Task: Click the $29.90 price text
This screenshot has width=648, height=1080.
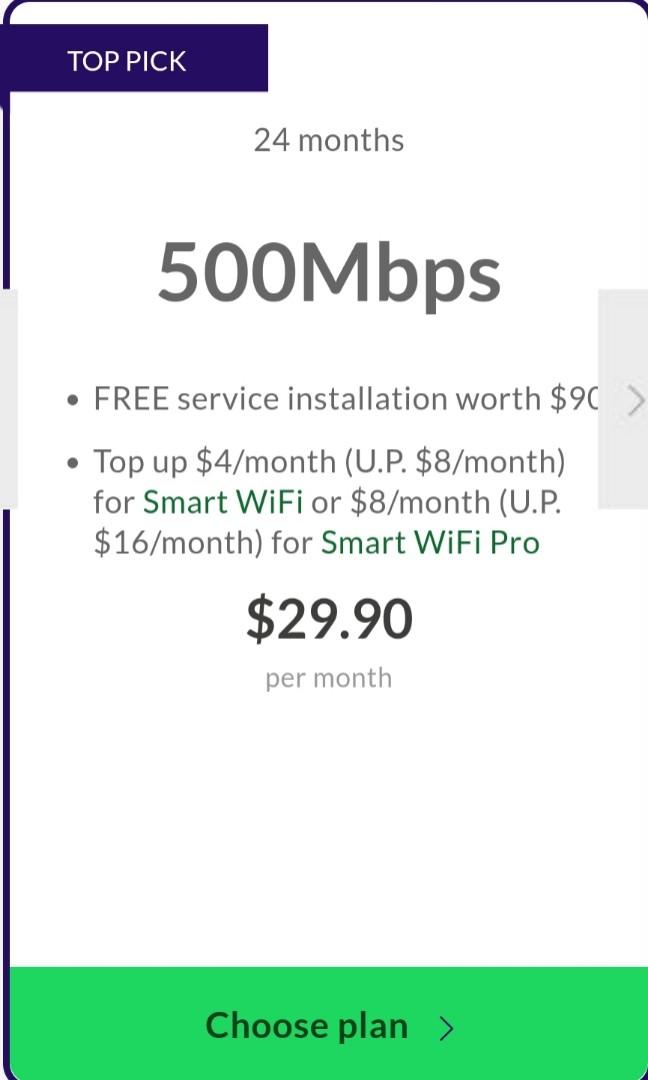Action: (x=328, y=618)
